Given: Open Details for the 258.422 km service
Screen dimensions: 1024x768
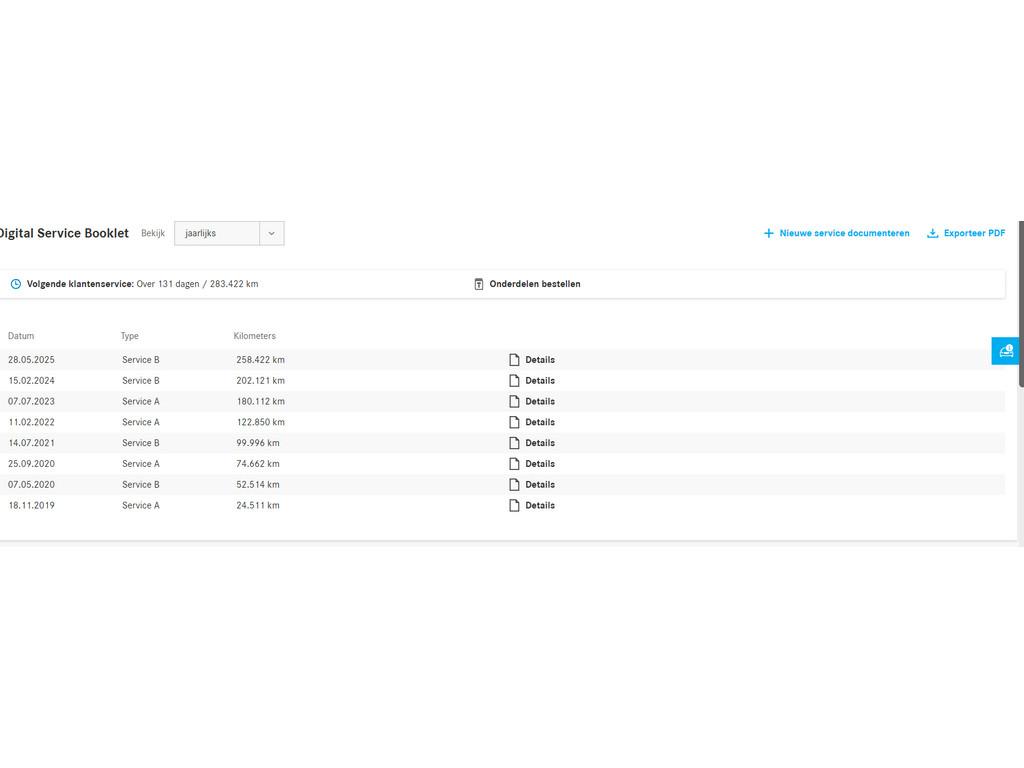Looking at the screenshot, I should click(x=540, y=360).
